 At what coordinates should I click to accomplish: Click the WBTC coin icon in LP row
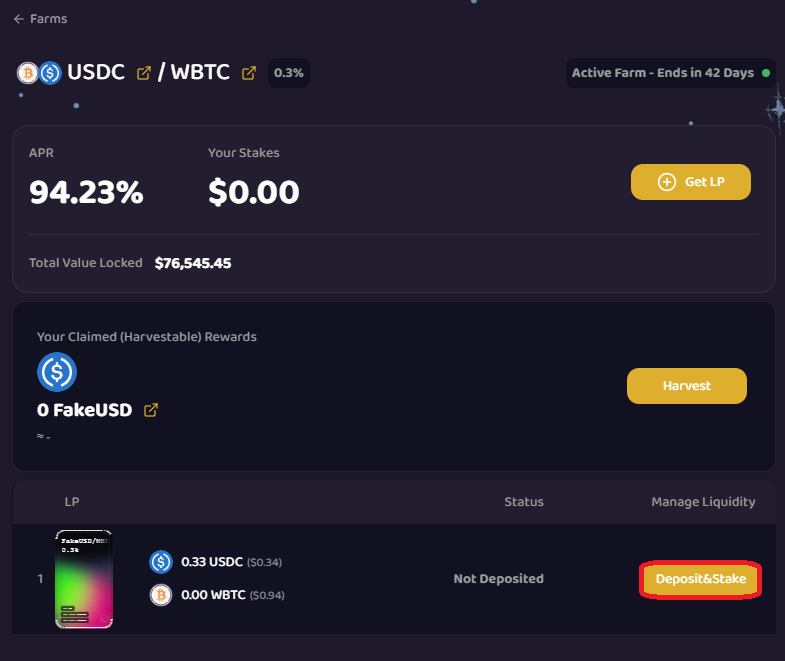pyautogui.click(x=160, y=595)
